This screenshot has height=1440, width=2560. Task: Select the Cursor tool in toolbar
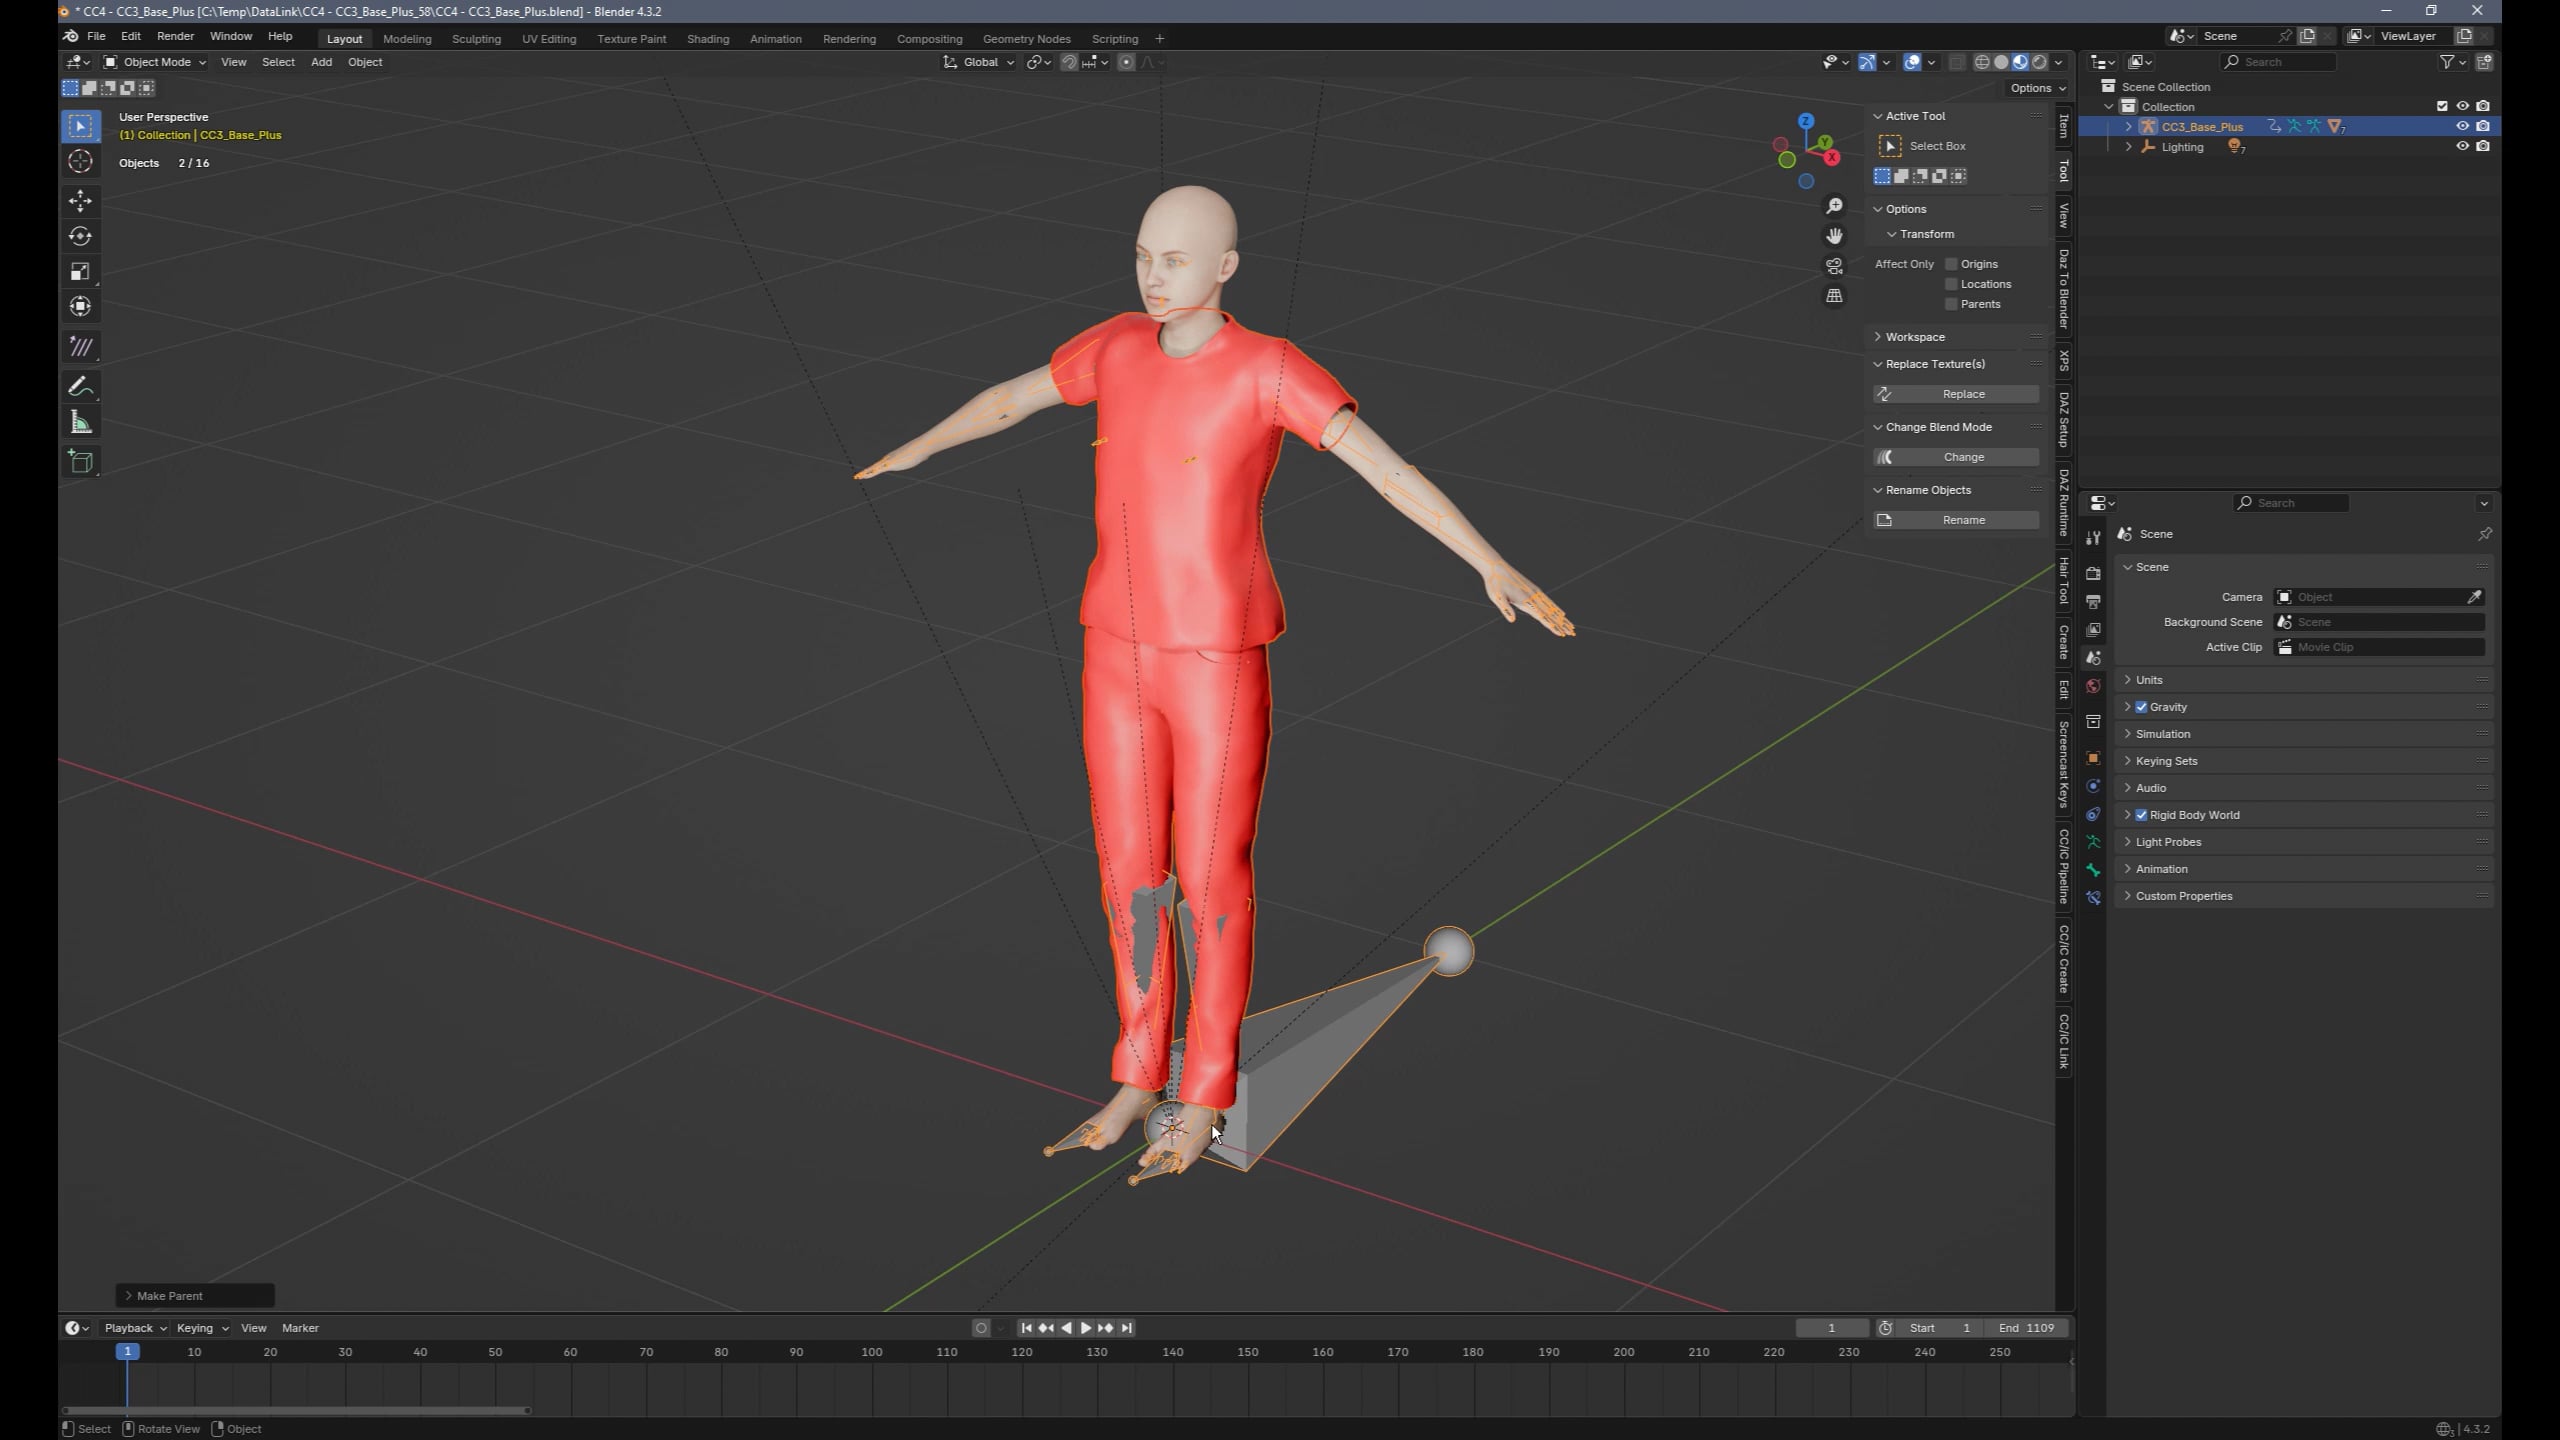pyautogui.click(x=80, y=161)
